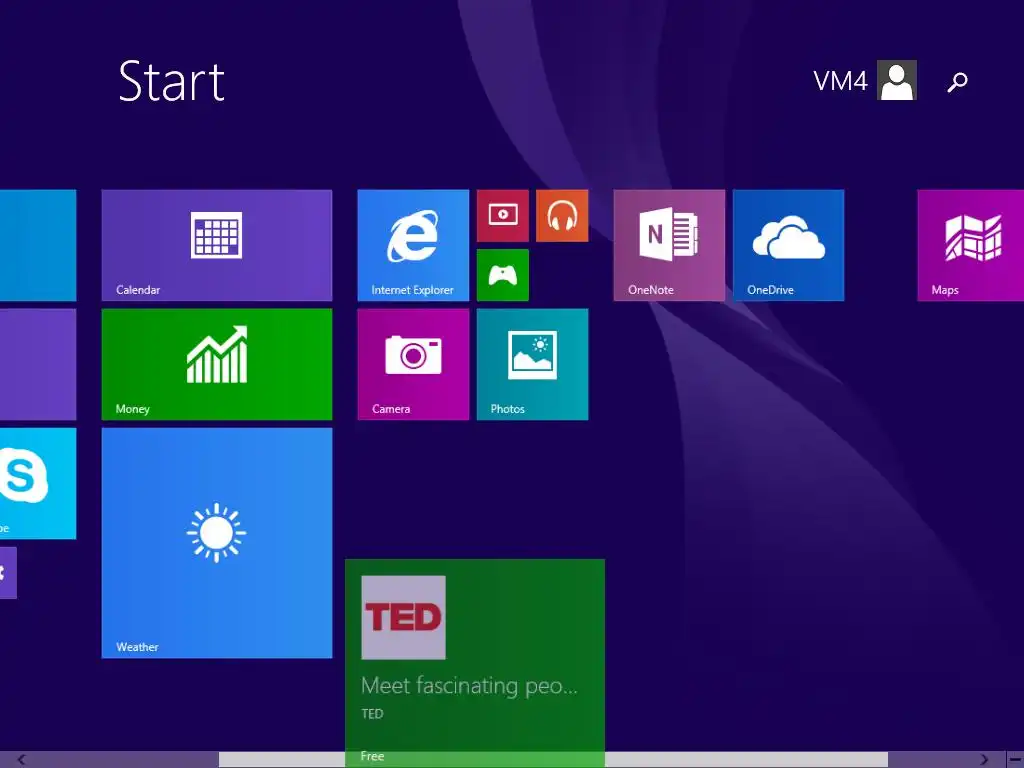The height and width of the screenshot is (768, 1024).
Task: Click the zoom-out minus button at bottom corner
Action: [x=1015, y=760]
